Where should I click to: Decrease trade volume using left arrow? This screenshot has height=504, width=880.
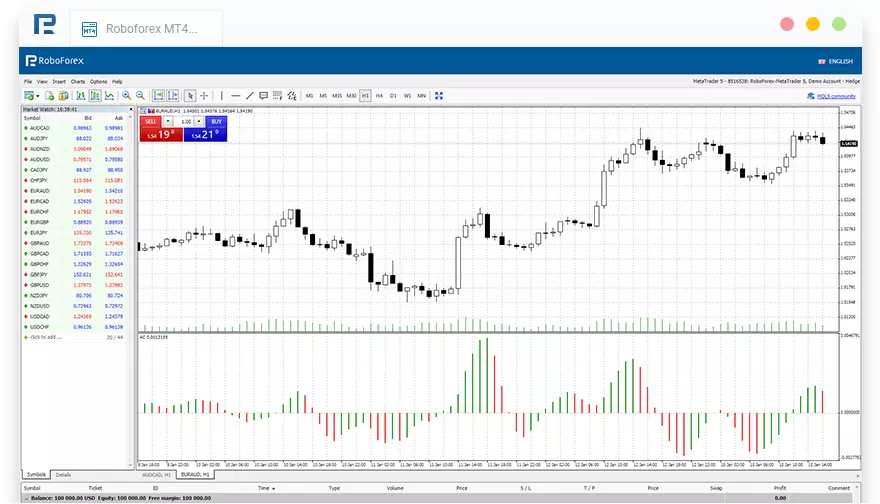(x=168, y=121)
